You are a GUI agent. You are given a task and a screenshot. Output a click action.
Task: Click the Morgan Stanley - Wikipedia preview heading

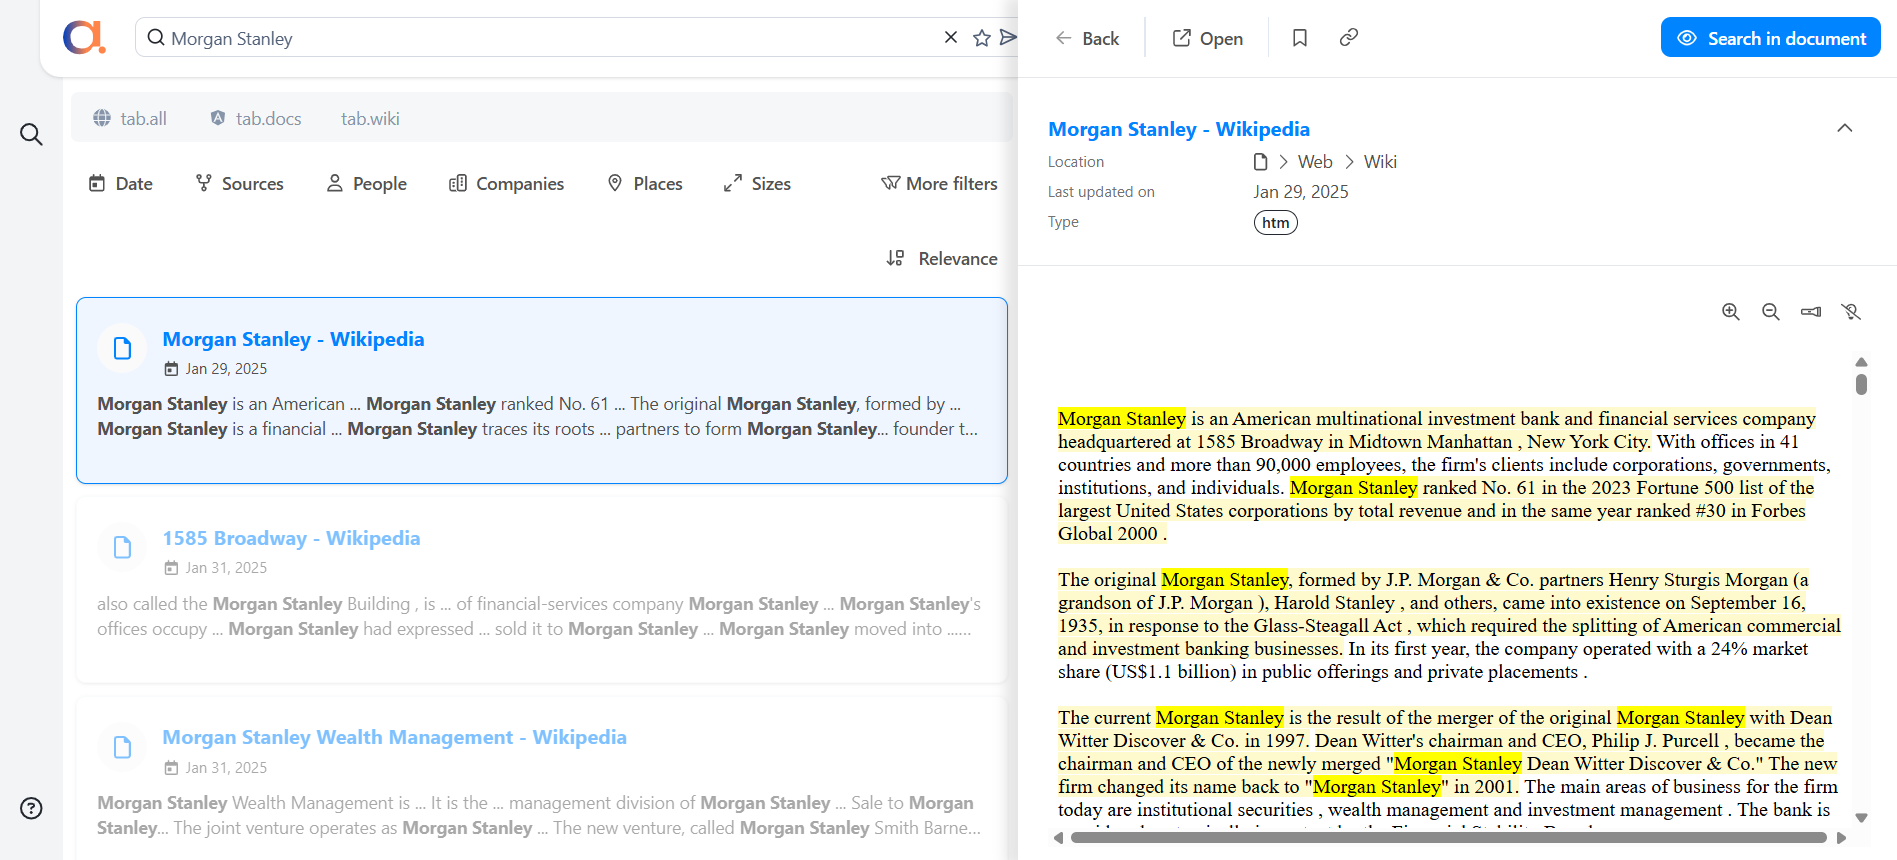click(x=1179, y=129)
